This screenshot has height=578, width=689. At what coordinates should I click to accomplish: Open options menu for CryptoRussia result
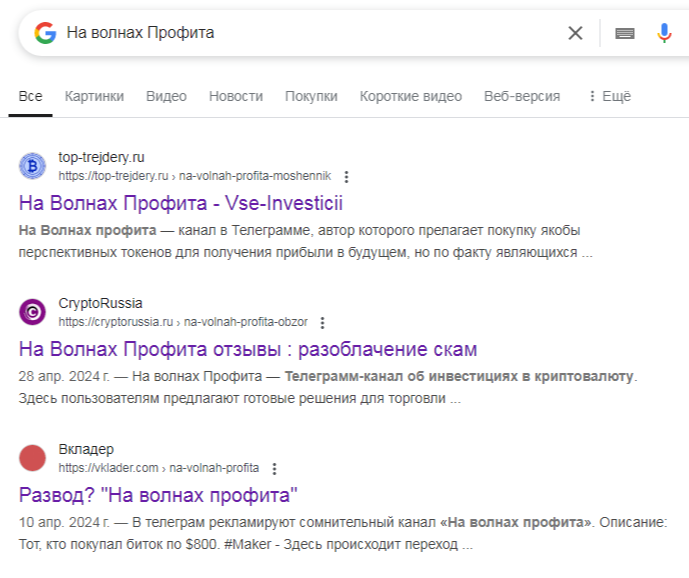(323, 323)
